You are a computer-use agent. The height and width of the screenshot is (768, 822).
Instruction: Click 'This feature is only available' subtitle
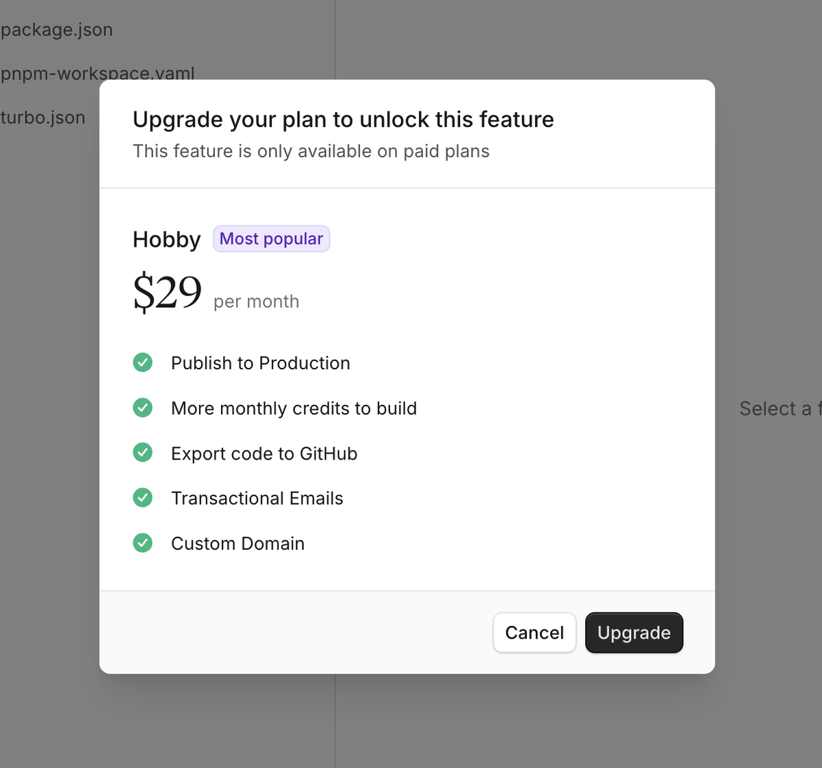pyautogui.click(x=311, y=152)
